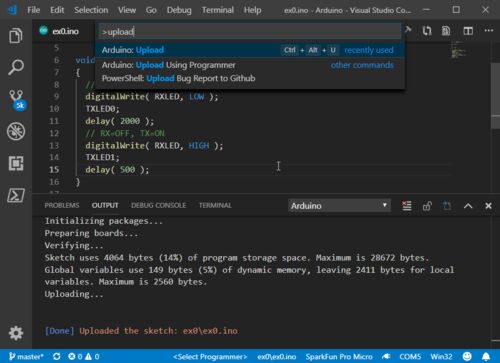The height and width of the screenshot is (363, 500).
Task: Click Win32 configuration in status bar
Action: click(x=442, y=357)
